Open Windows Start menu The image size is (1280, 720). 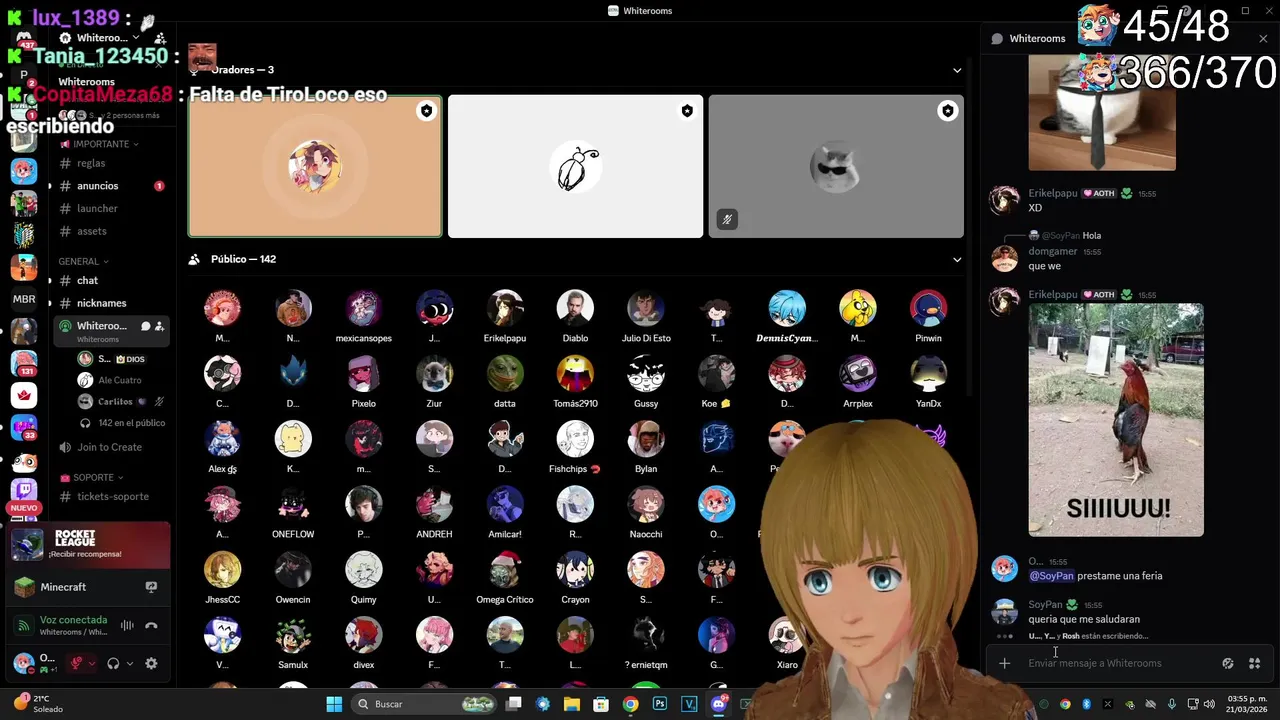click(334, 704)
